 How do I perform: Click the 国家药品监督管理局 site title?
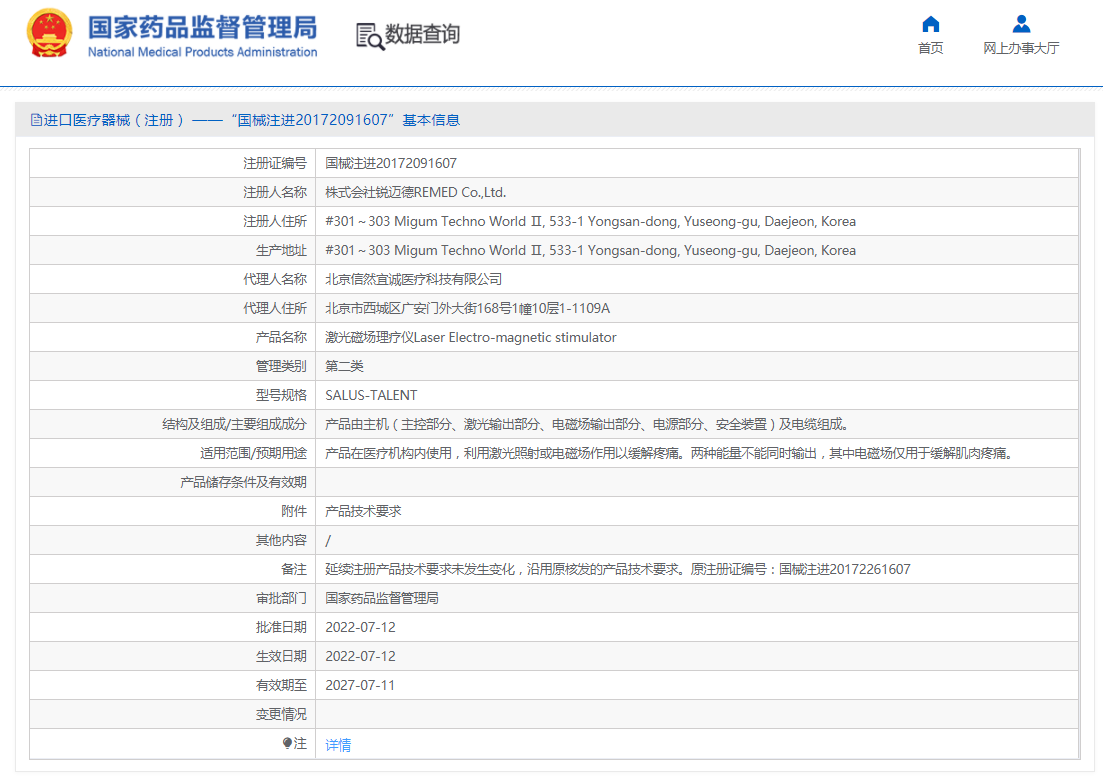coord(203,27)
